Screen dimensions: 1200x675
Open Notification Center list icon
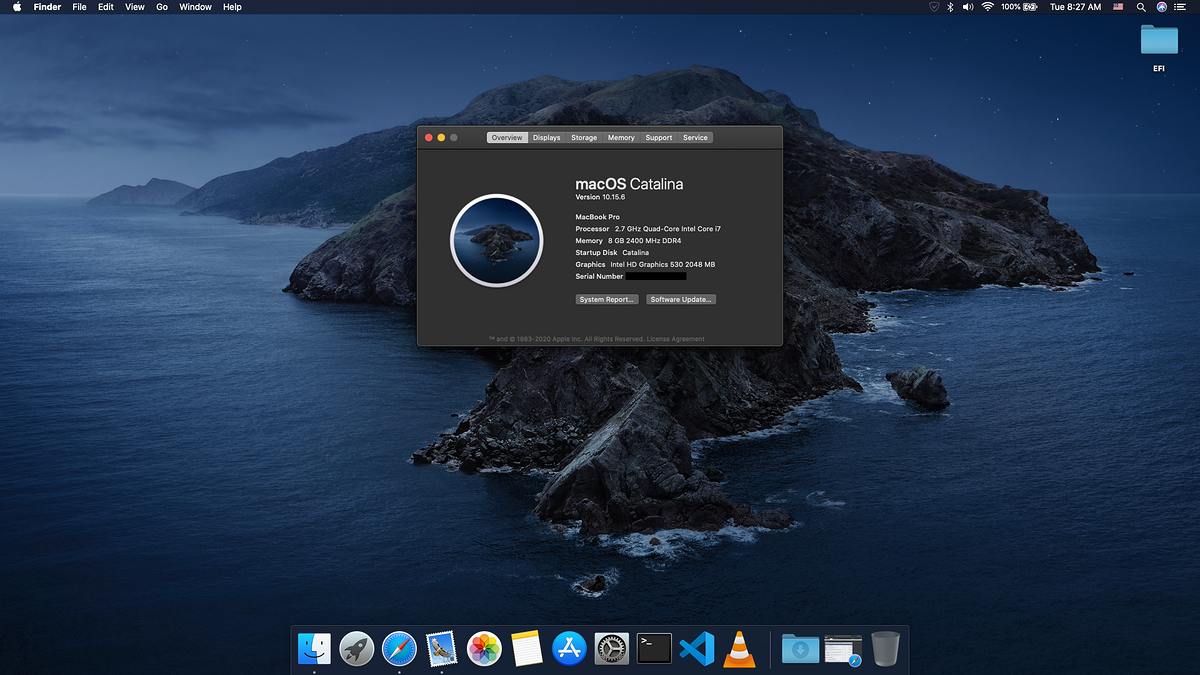point(1180,7)
